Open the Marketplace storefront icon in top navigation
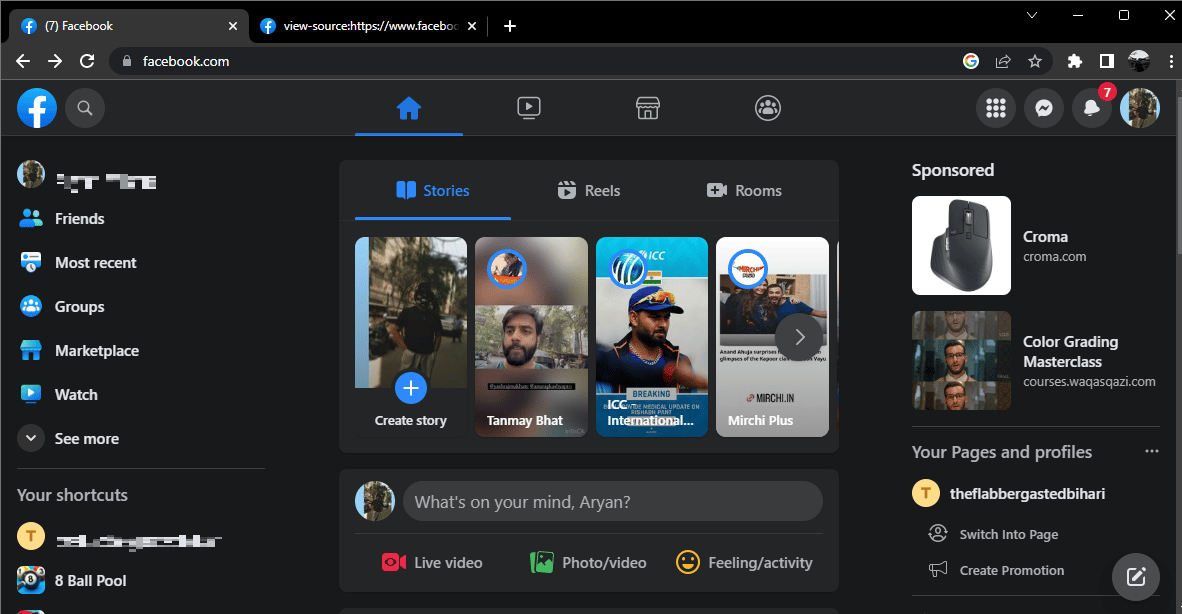1182x614 pixels. point(648,108)
